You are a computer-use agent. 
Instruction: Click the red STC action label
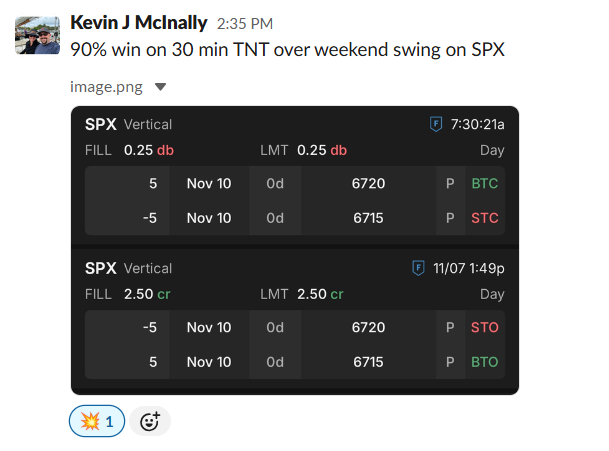click(x=485, y=218)
